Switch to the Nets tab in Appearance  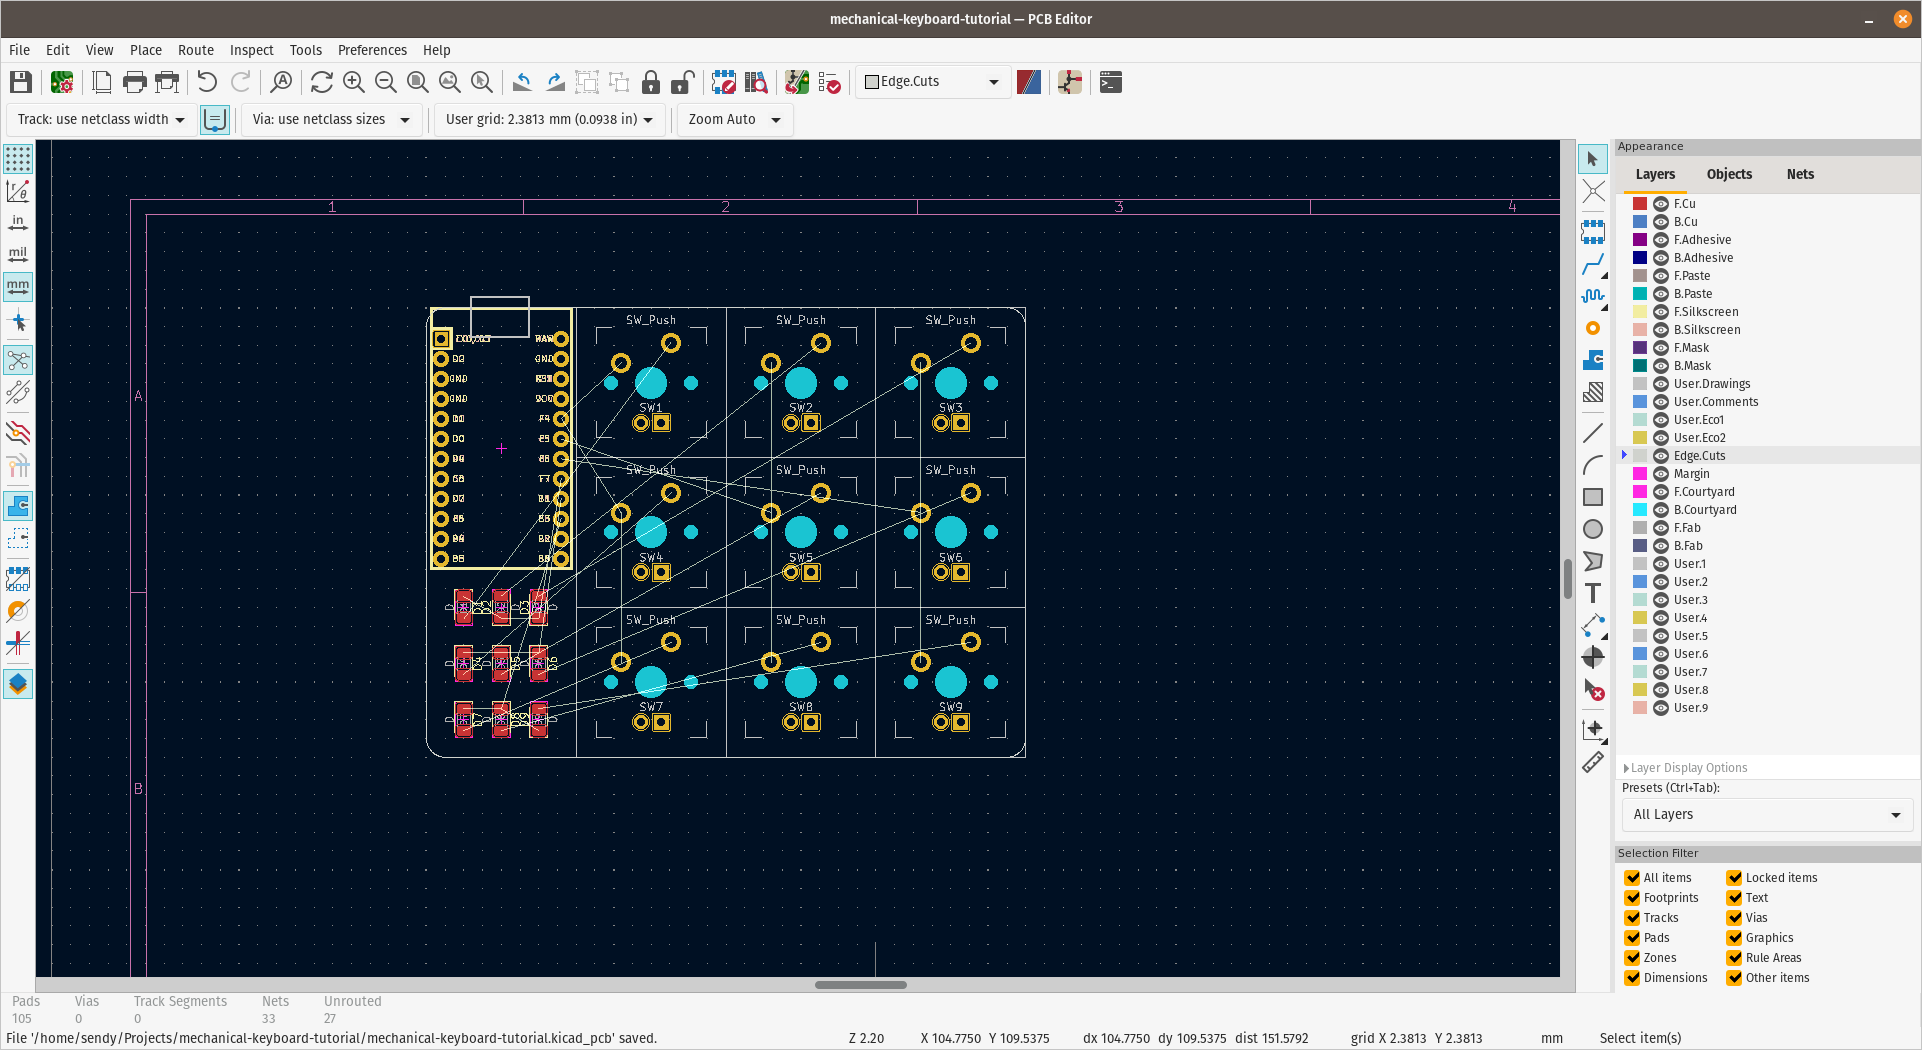(1800, 174)
